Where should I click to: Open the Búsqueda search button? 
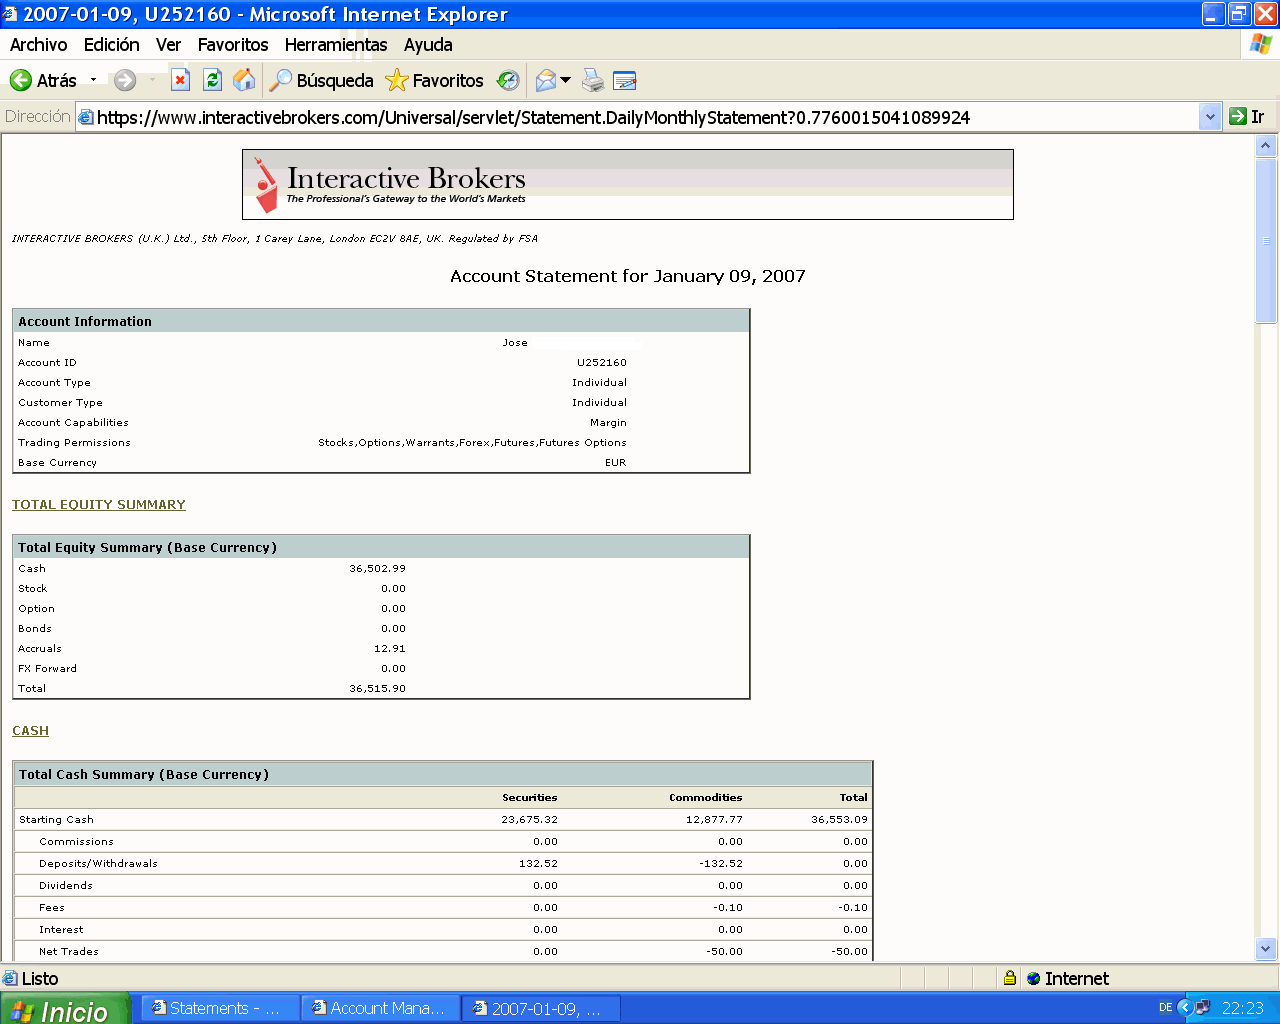322,80
